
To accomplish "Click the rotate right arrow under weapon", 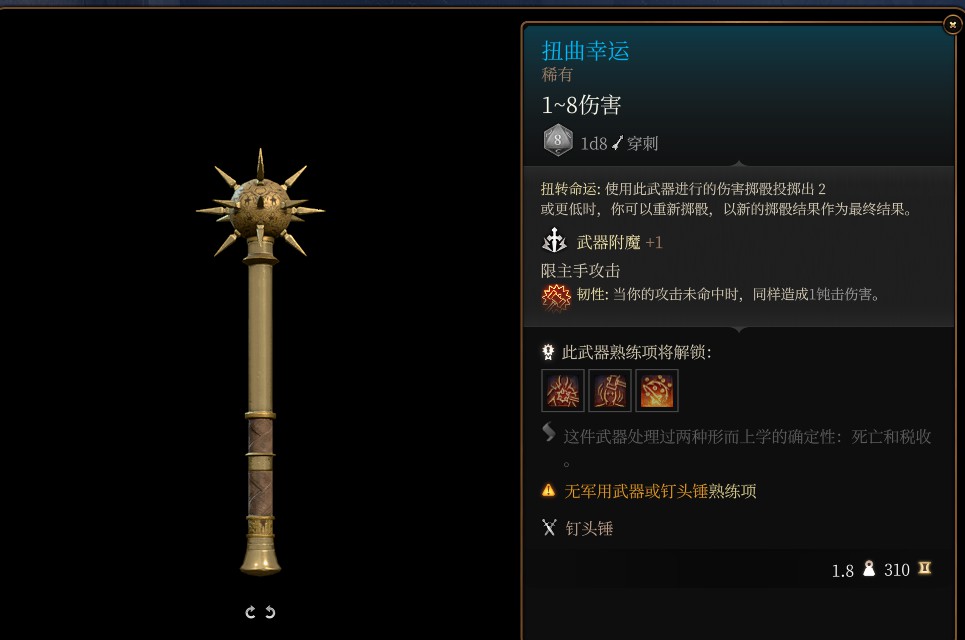I will point(270,612).
